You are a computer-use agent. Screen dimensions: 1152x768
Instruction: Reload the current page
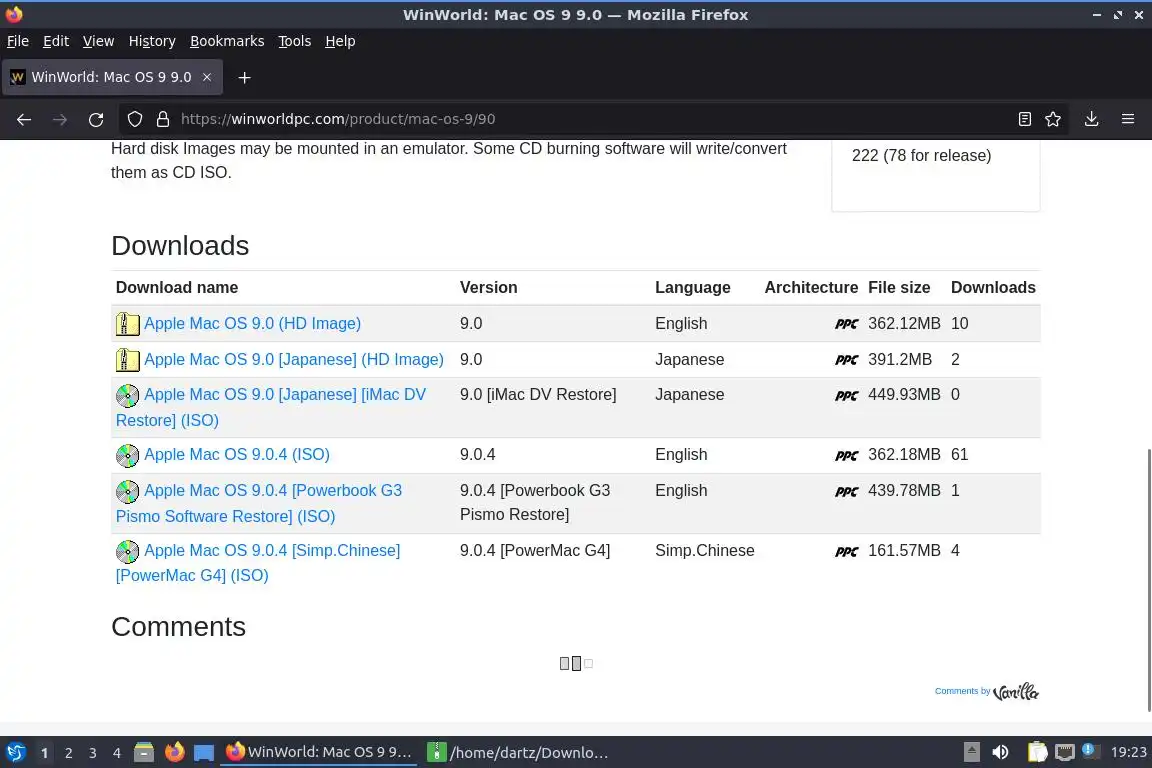click(x=96, y=119)
